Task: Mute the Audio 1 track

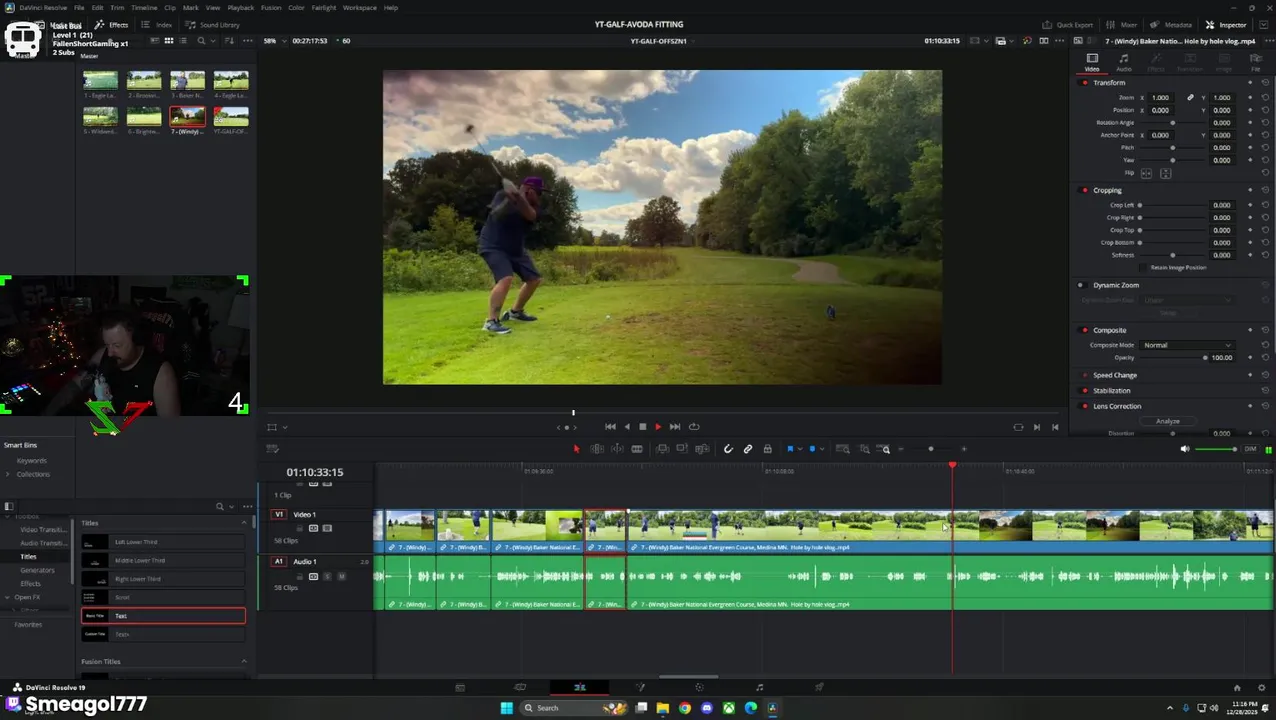Action: [341, 577]
